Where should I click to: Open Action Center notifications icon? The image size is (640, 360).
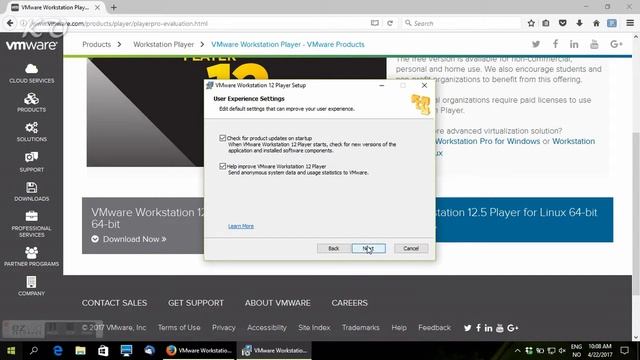click(x=624, y=351)
